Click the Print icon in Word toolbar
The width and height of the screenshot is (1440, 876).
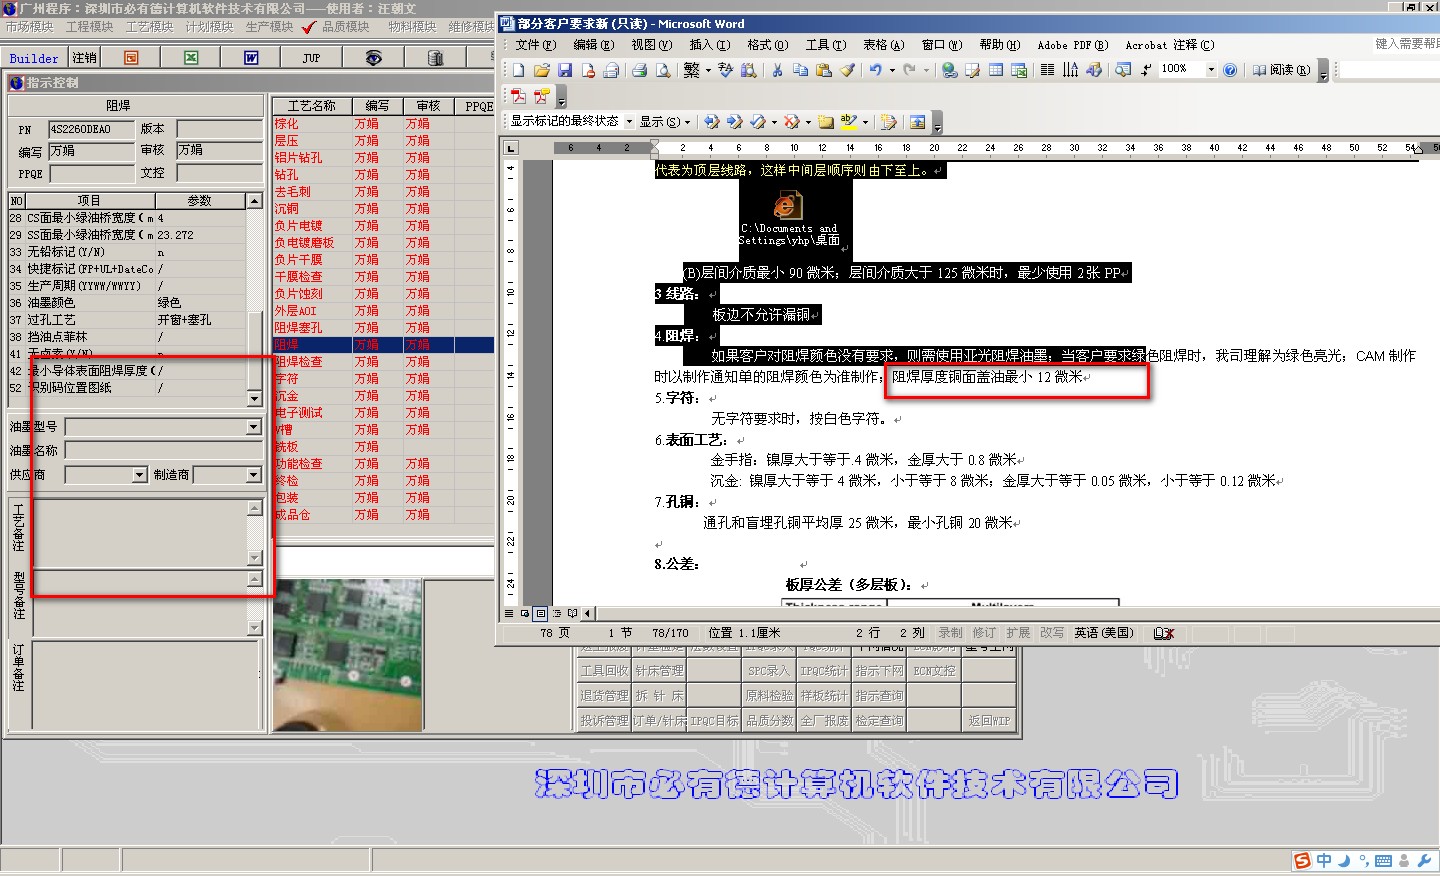pos(639,70)
